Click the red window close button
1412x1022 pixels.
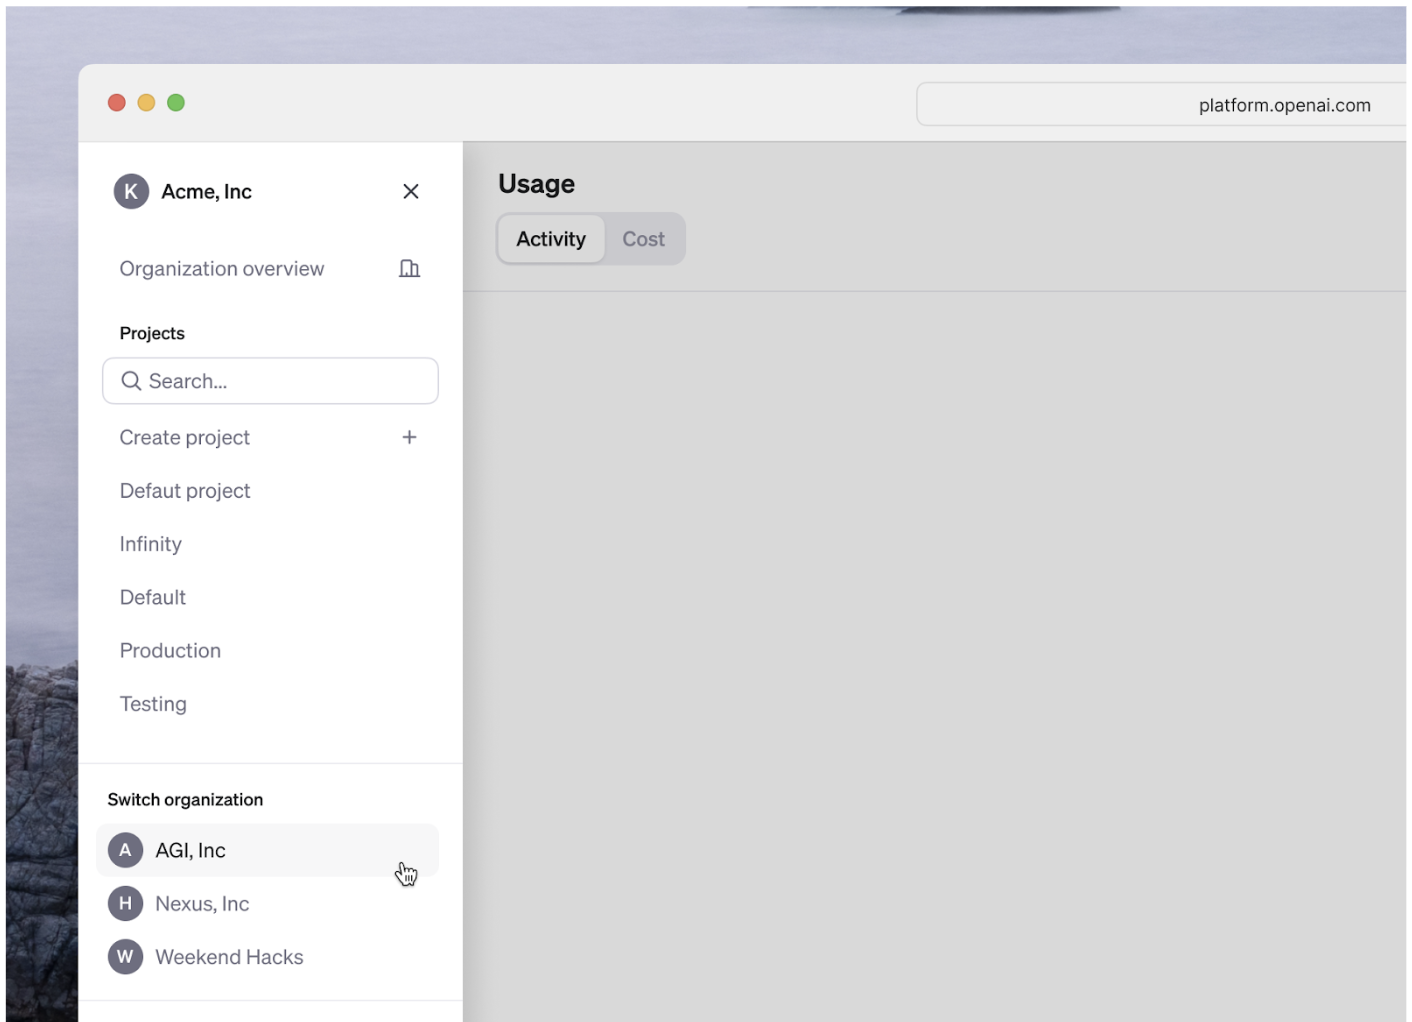[x=117, y=102]
